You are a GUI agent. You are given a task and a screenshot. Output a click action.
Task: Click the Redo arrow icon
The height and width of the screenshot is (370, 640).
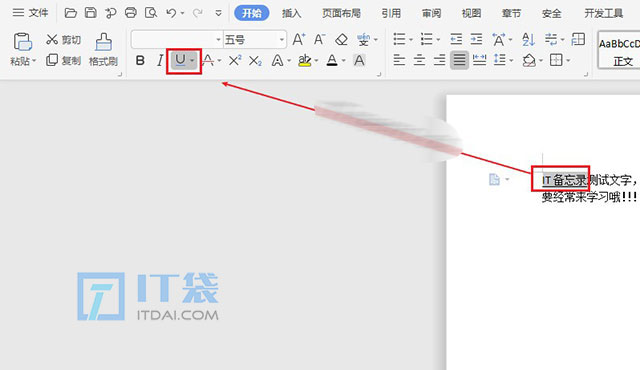coord(198,13)
